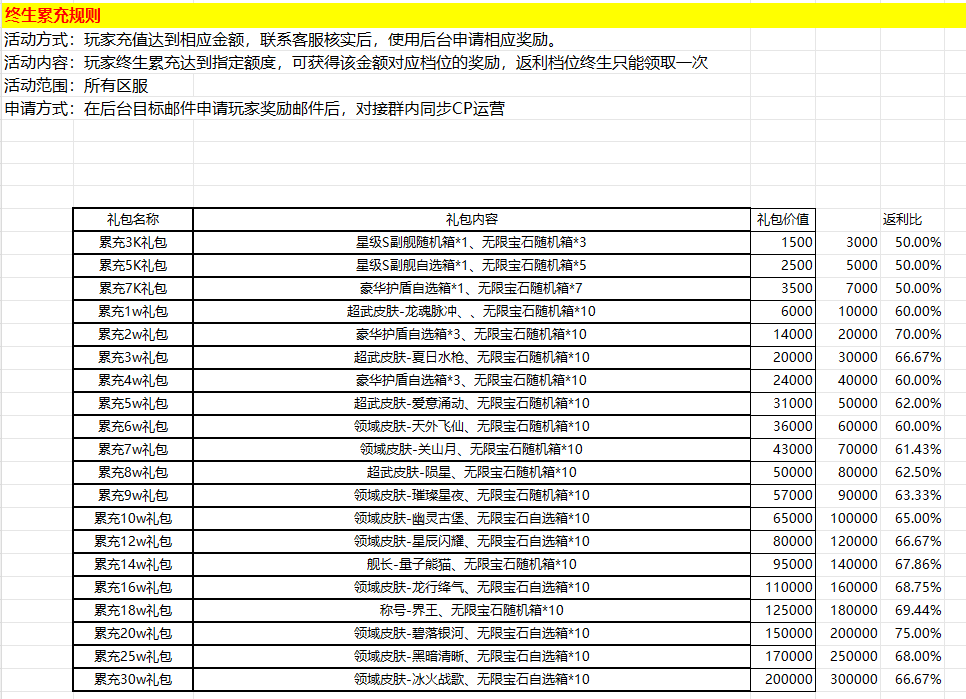Select the 活动方式 description row
The width and height of the screenshot is (966, 699).
click(x=280, y=40)
